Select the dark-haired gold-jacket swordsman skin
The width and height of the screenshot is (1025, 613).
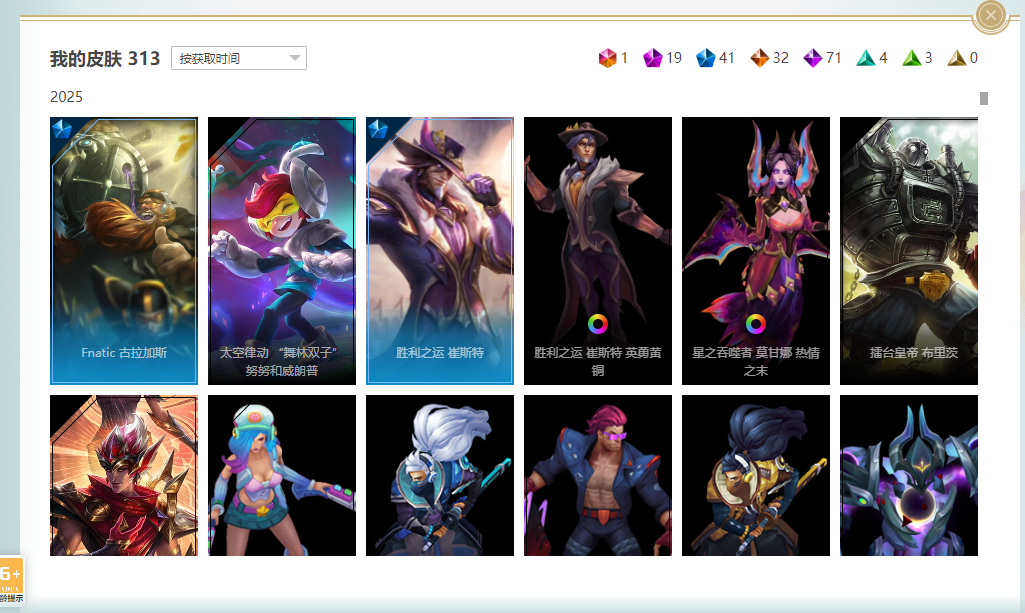756,475
